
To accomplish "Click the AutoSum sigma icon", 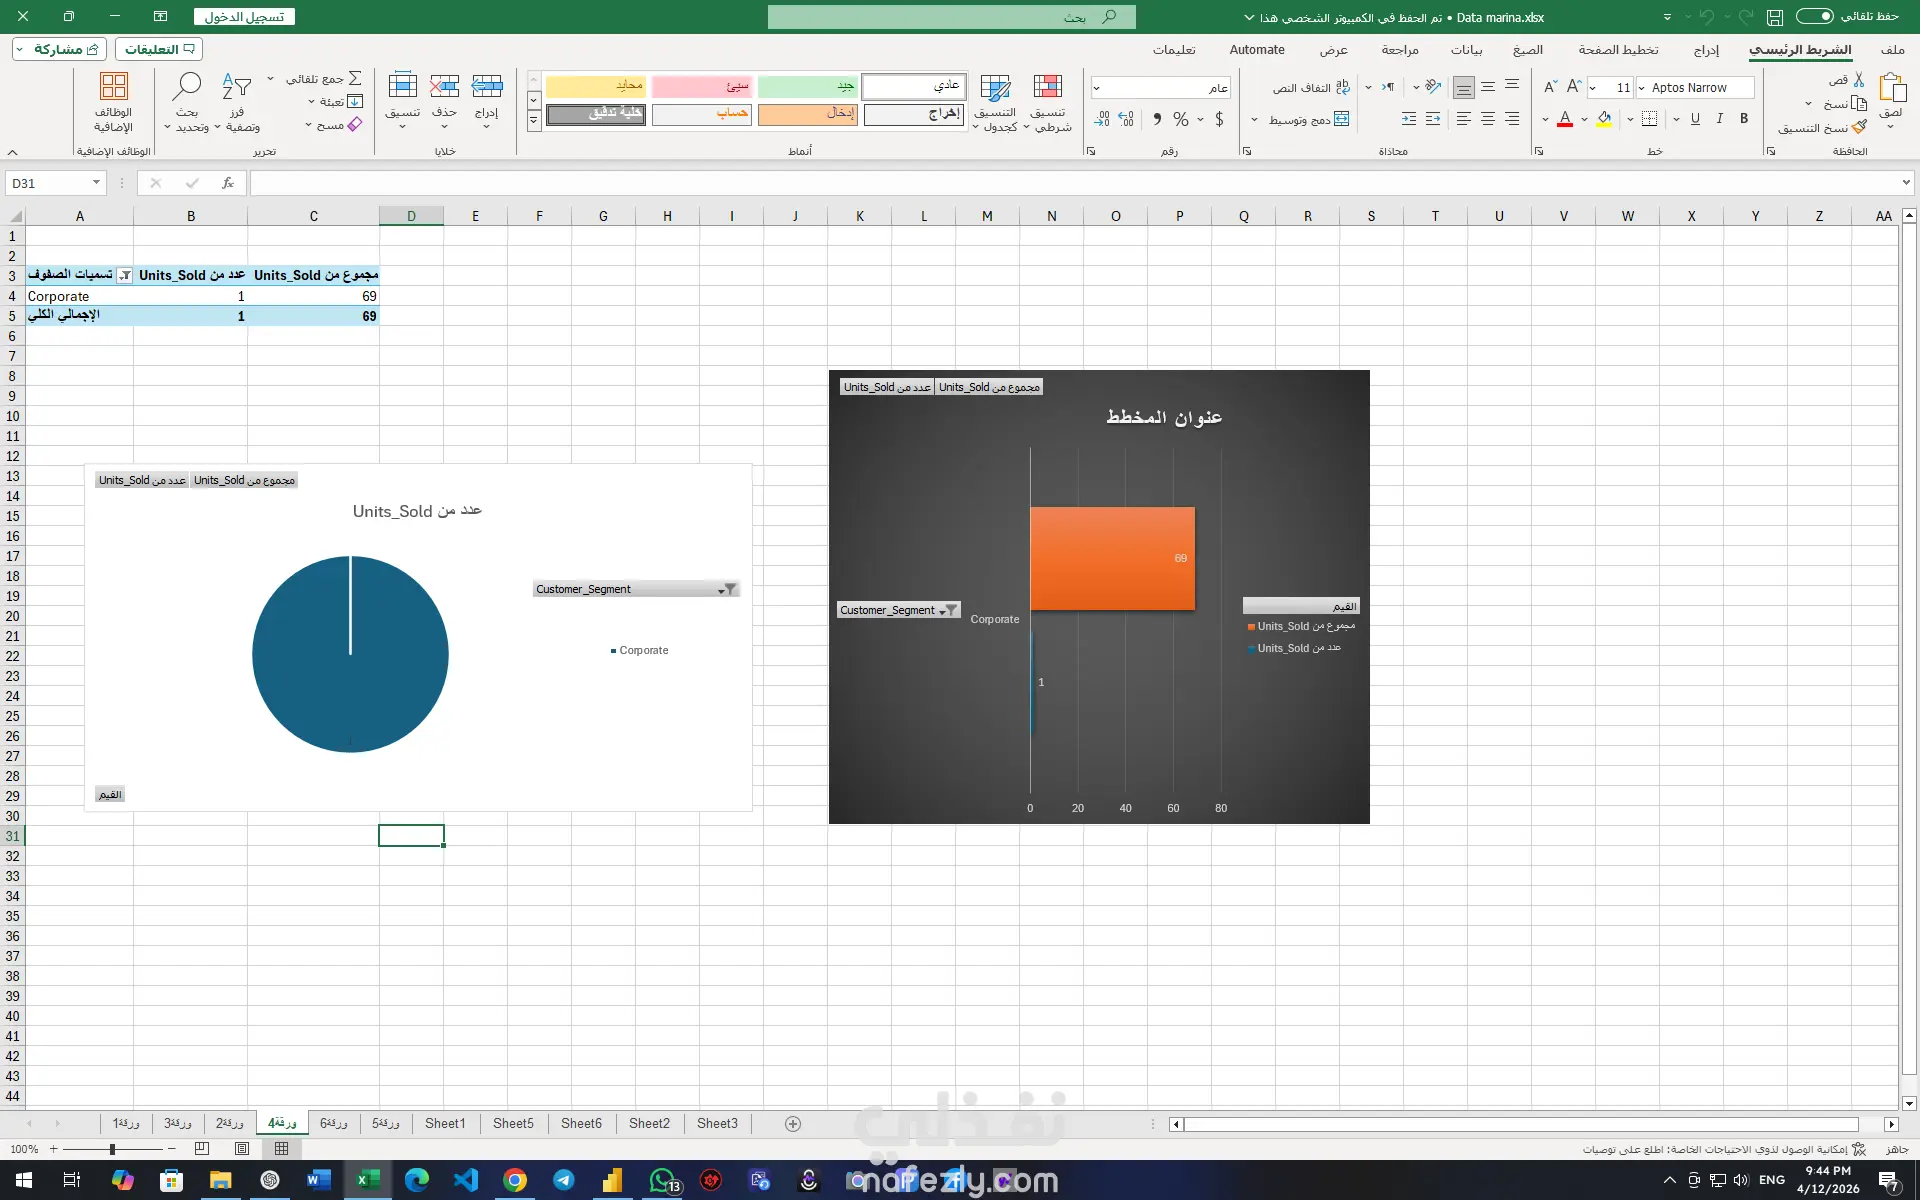I will 355,78.
